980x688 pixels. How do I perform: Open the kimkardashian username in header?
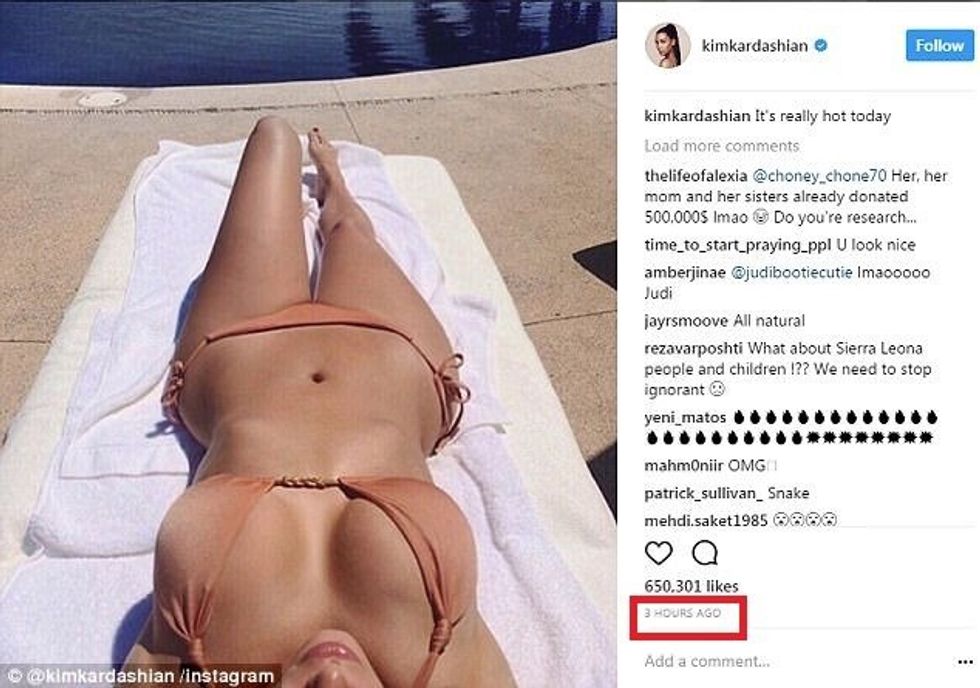click(x=754, y=46)
